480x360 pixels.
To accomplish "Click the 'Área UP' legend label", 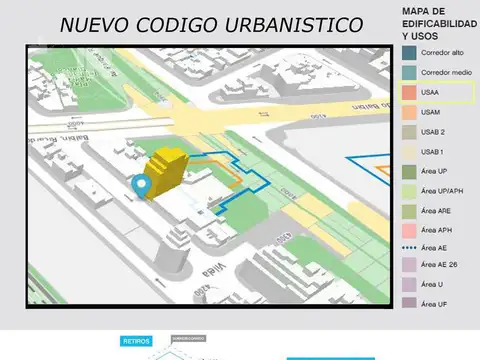I will [x=434, y=171].
